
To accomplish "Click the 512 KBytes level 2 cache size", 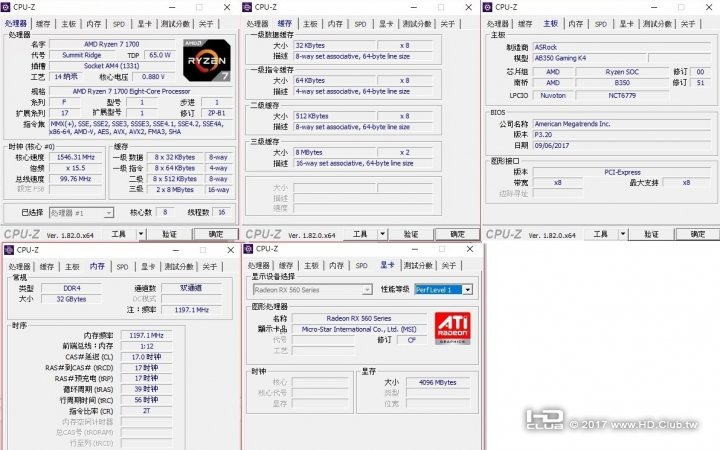I will [x=334, y=116].
